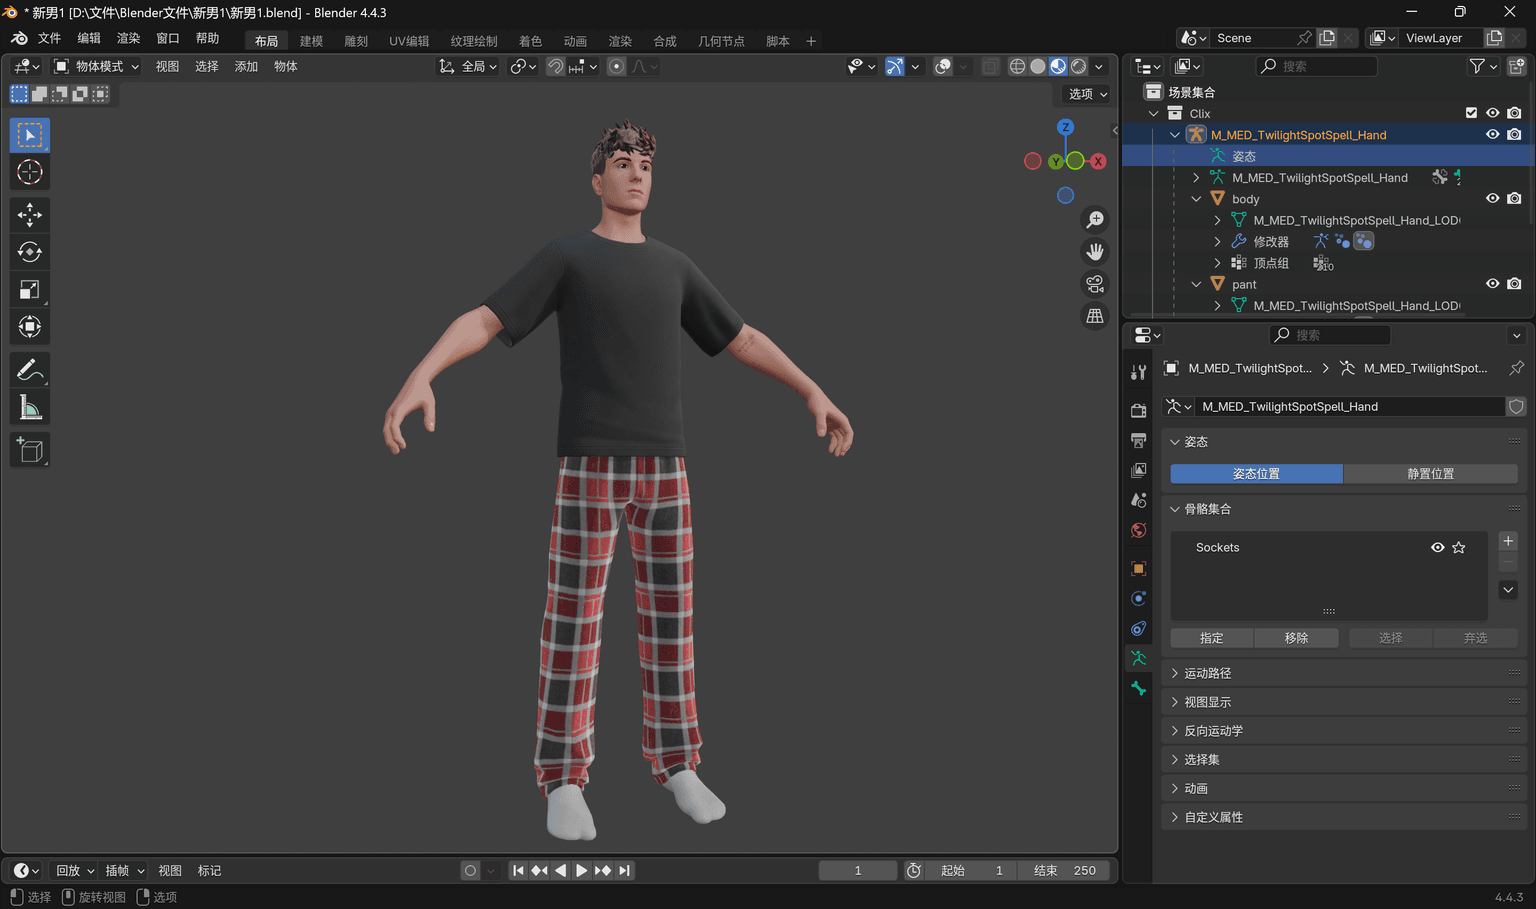This screenshot has width=1536, height=909.
Task: Click the pan view hand icon
Action: [1095, 251]
